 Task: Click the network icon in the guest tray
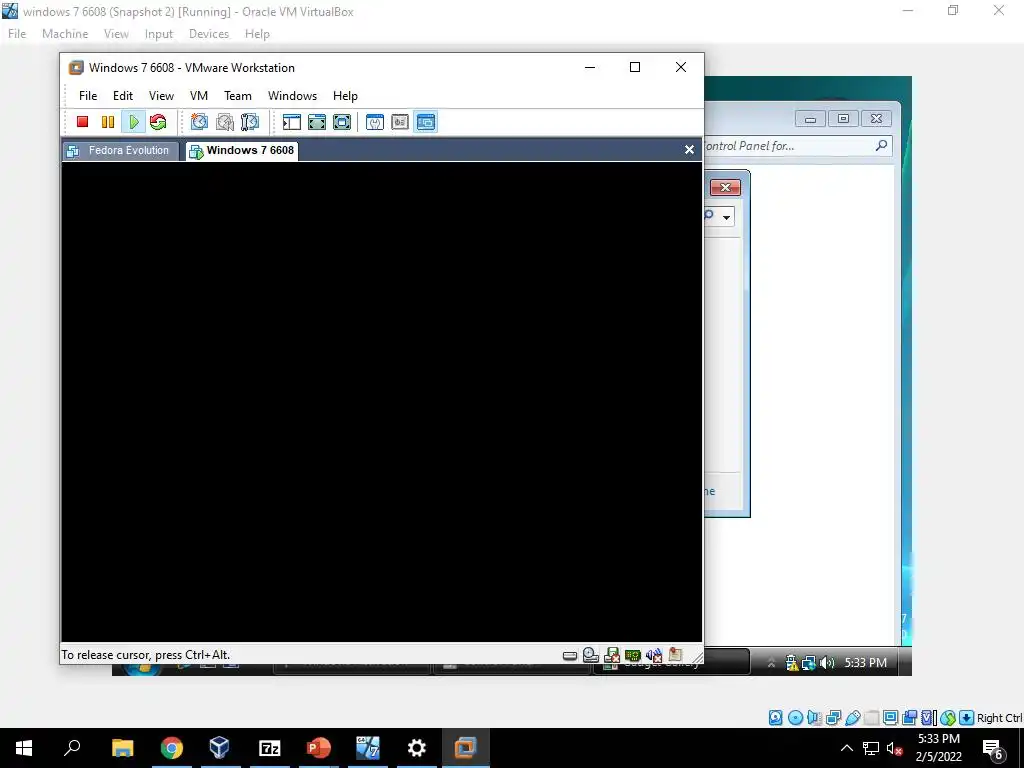[809, 664]
